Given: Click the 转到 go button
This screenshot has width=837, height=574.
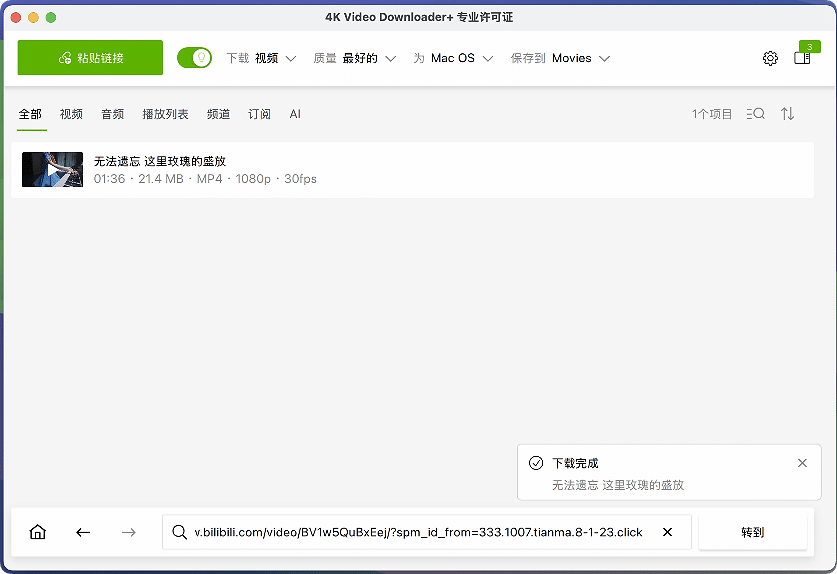Looking at the screenshot, I should click(753, 532).
